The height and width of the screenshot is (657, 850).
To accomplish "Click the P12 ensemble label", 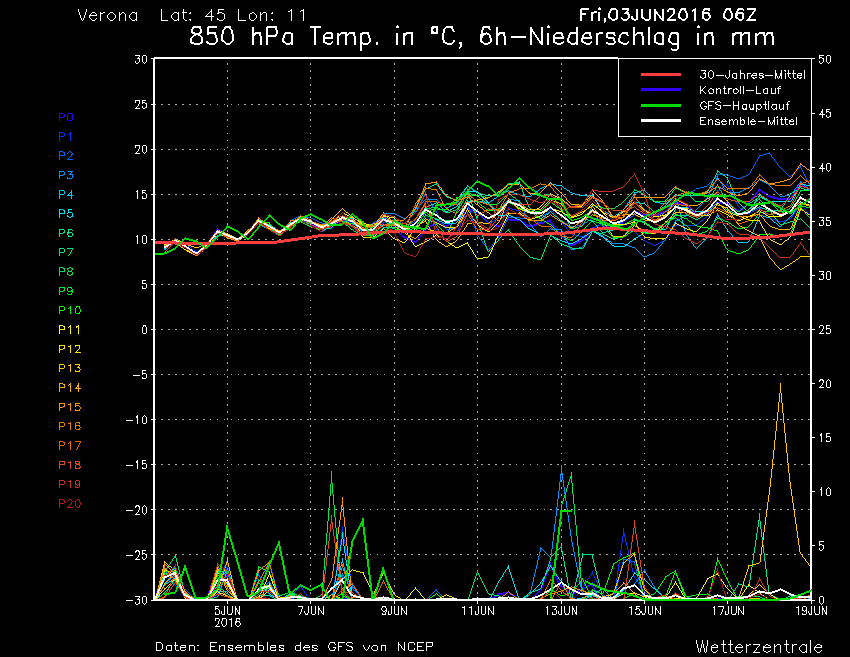I will click(69, 349).
